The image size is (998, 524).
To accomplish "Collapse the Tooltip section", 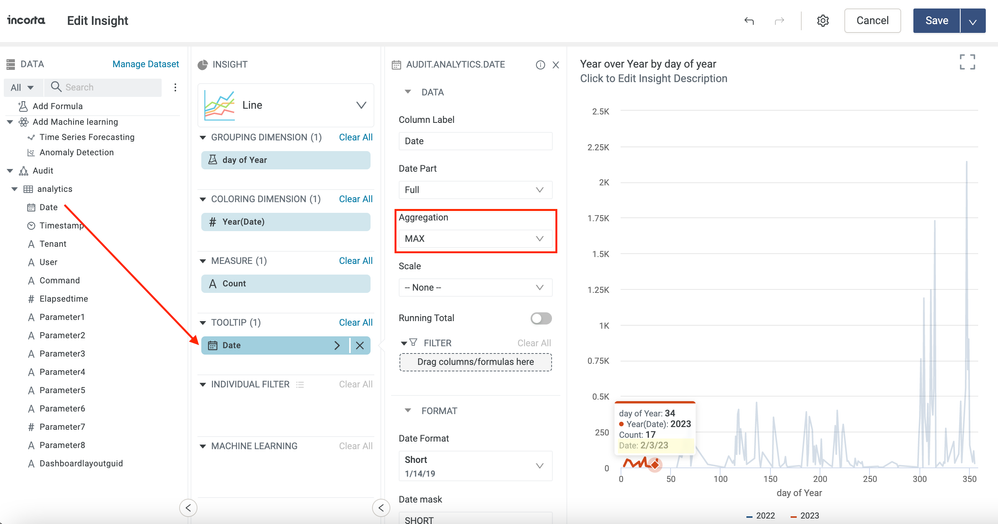I will click(203, 323).
